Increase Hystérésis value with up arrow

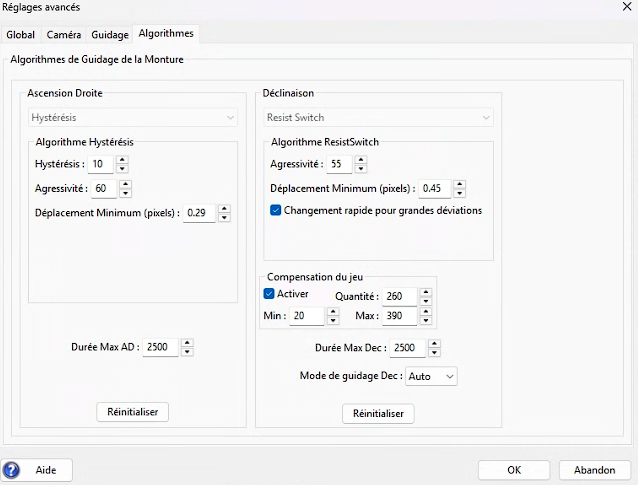point(122,160)
